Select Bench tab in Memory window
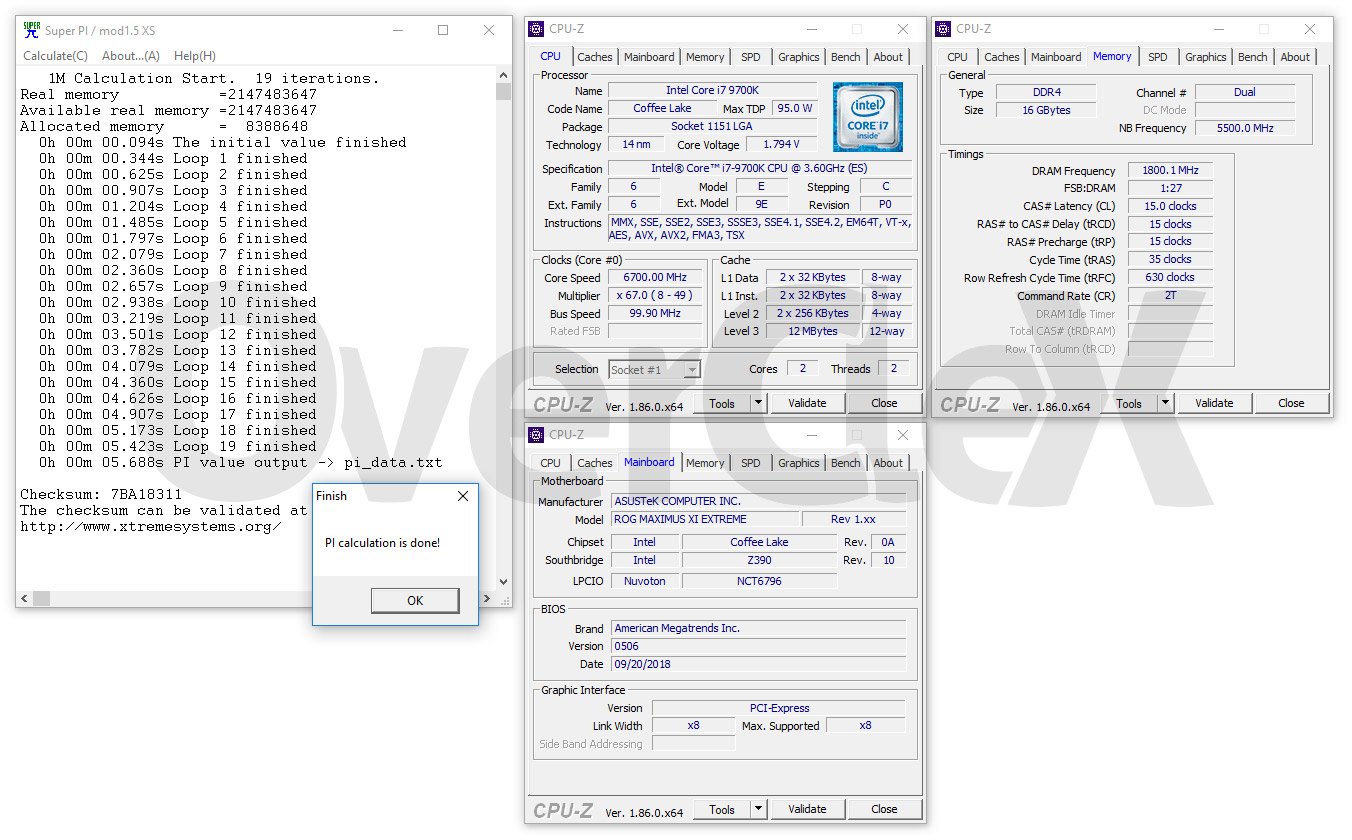Screen dimensions: 1352x840 (x=1253, y=57)
